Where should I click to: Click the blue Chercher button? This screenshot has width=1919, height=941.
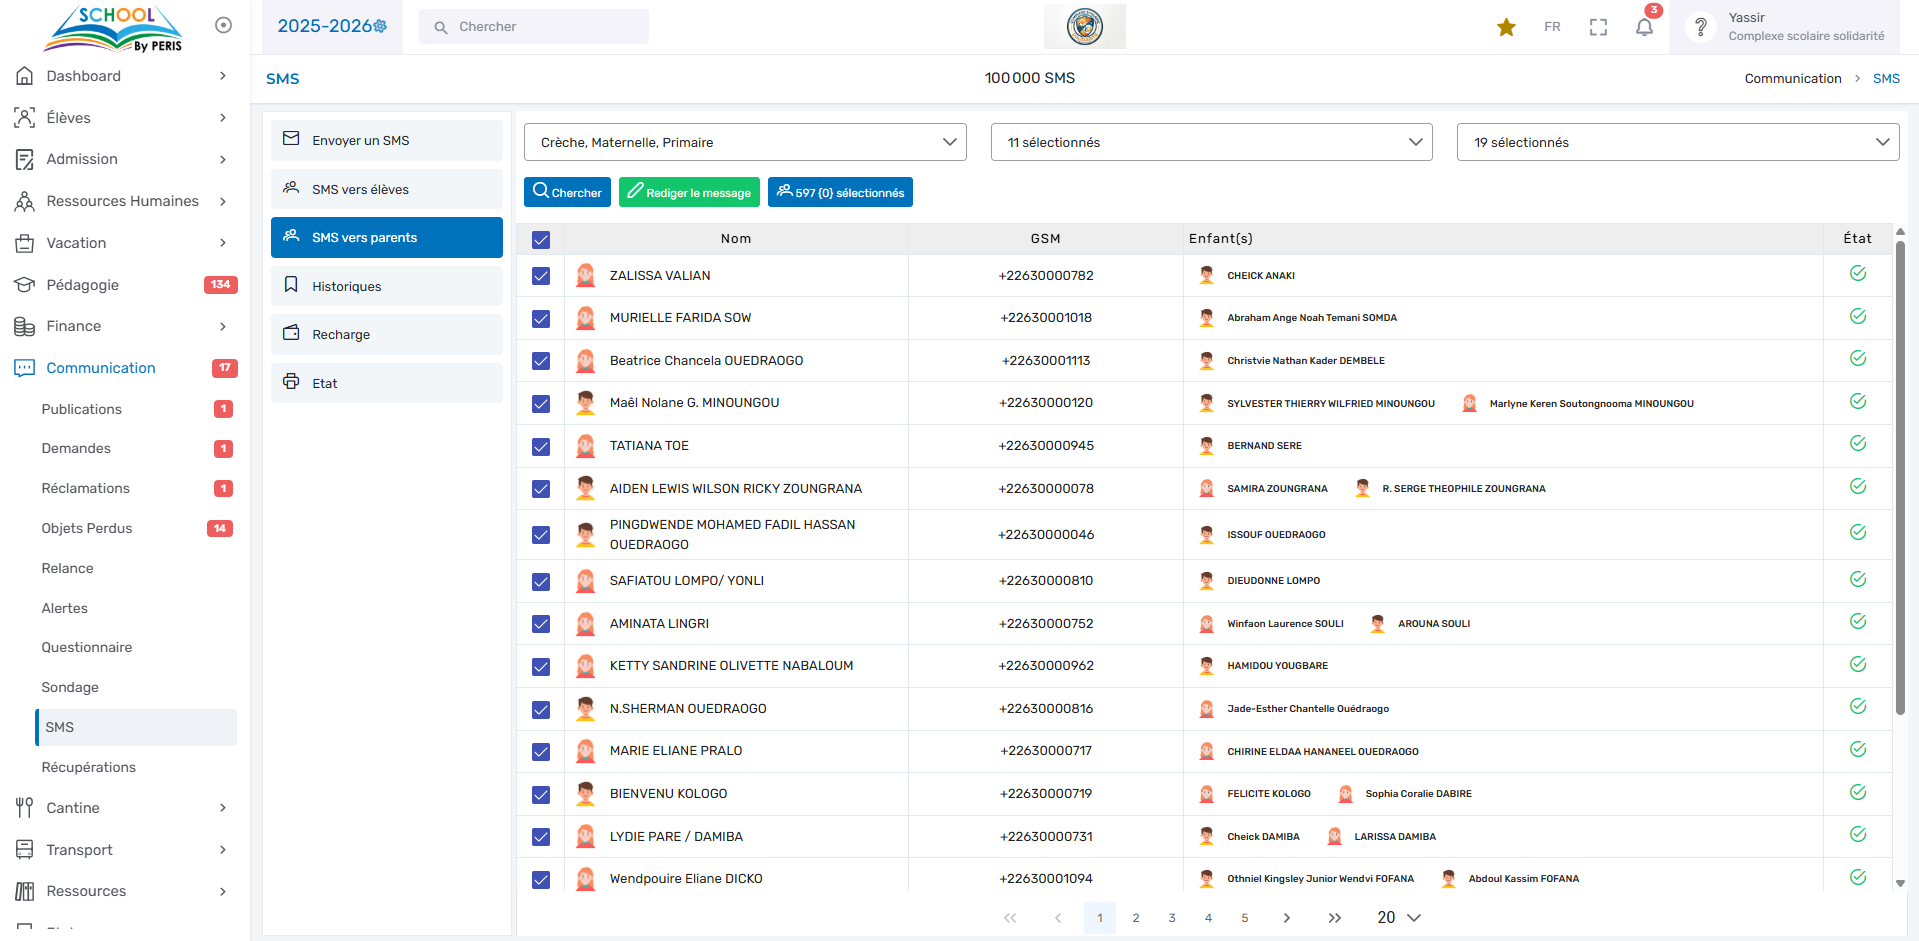click(567, 192)
